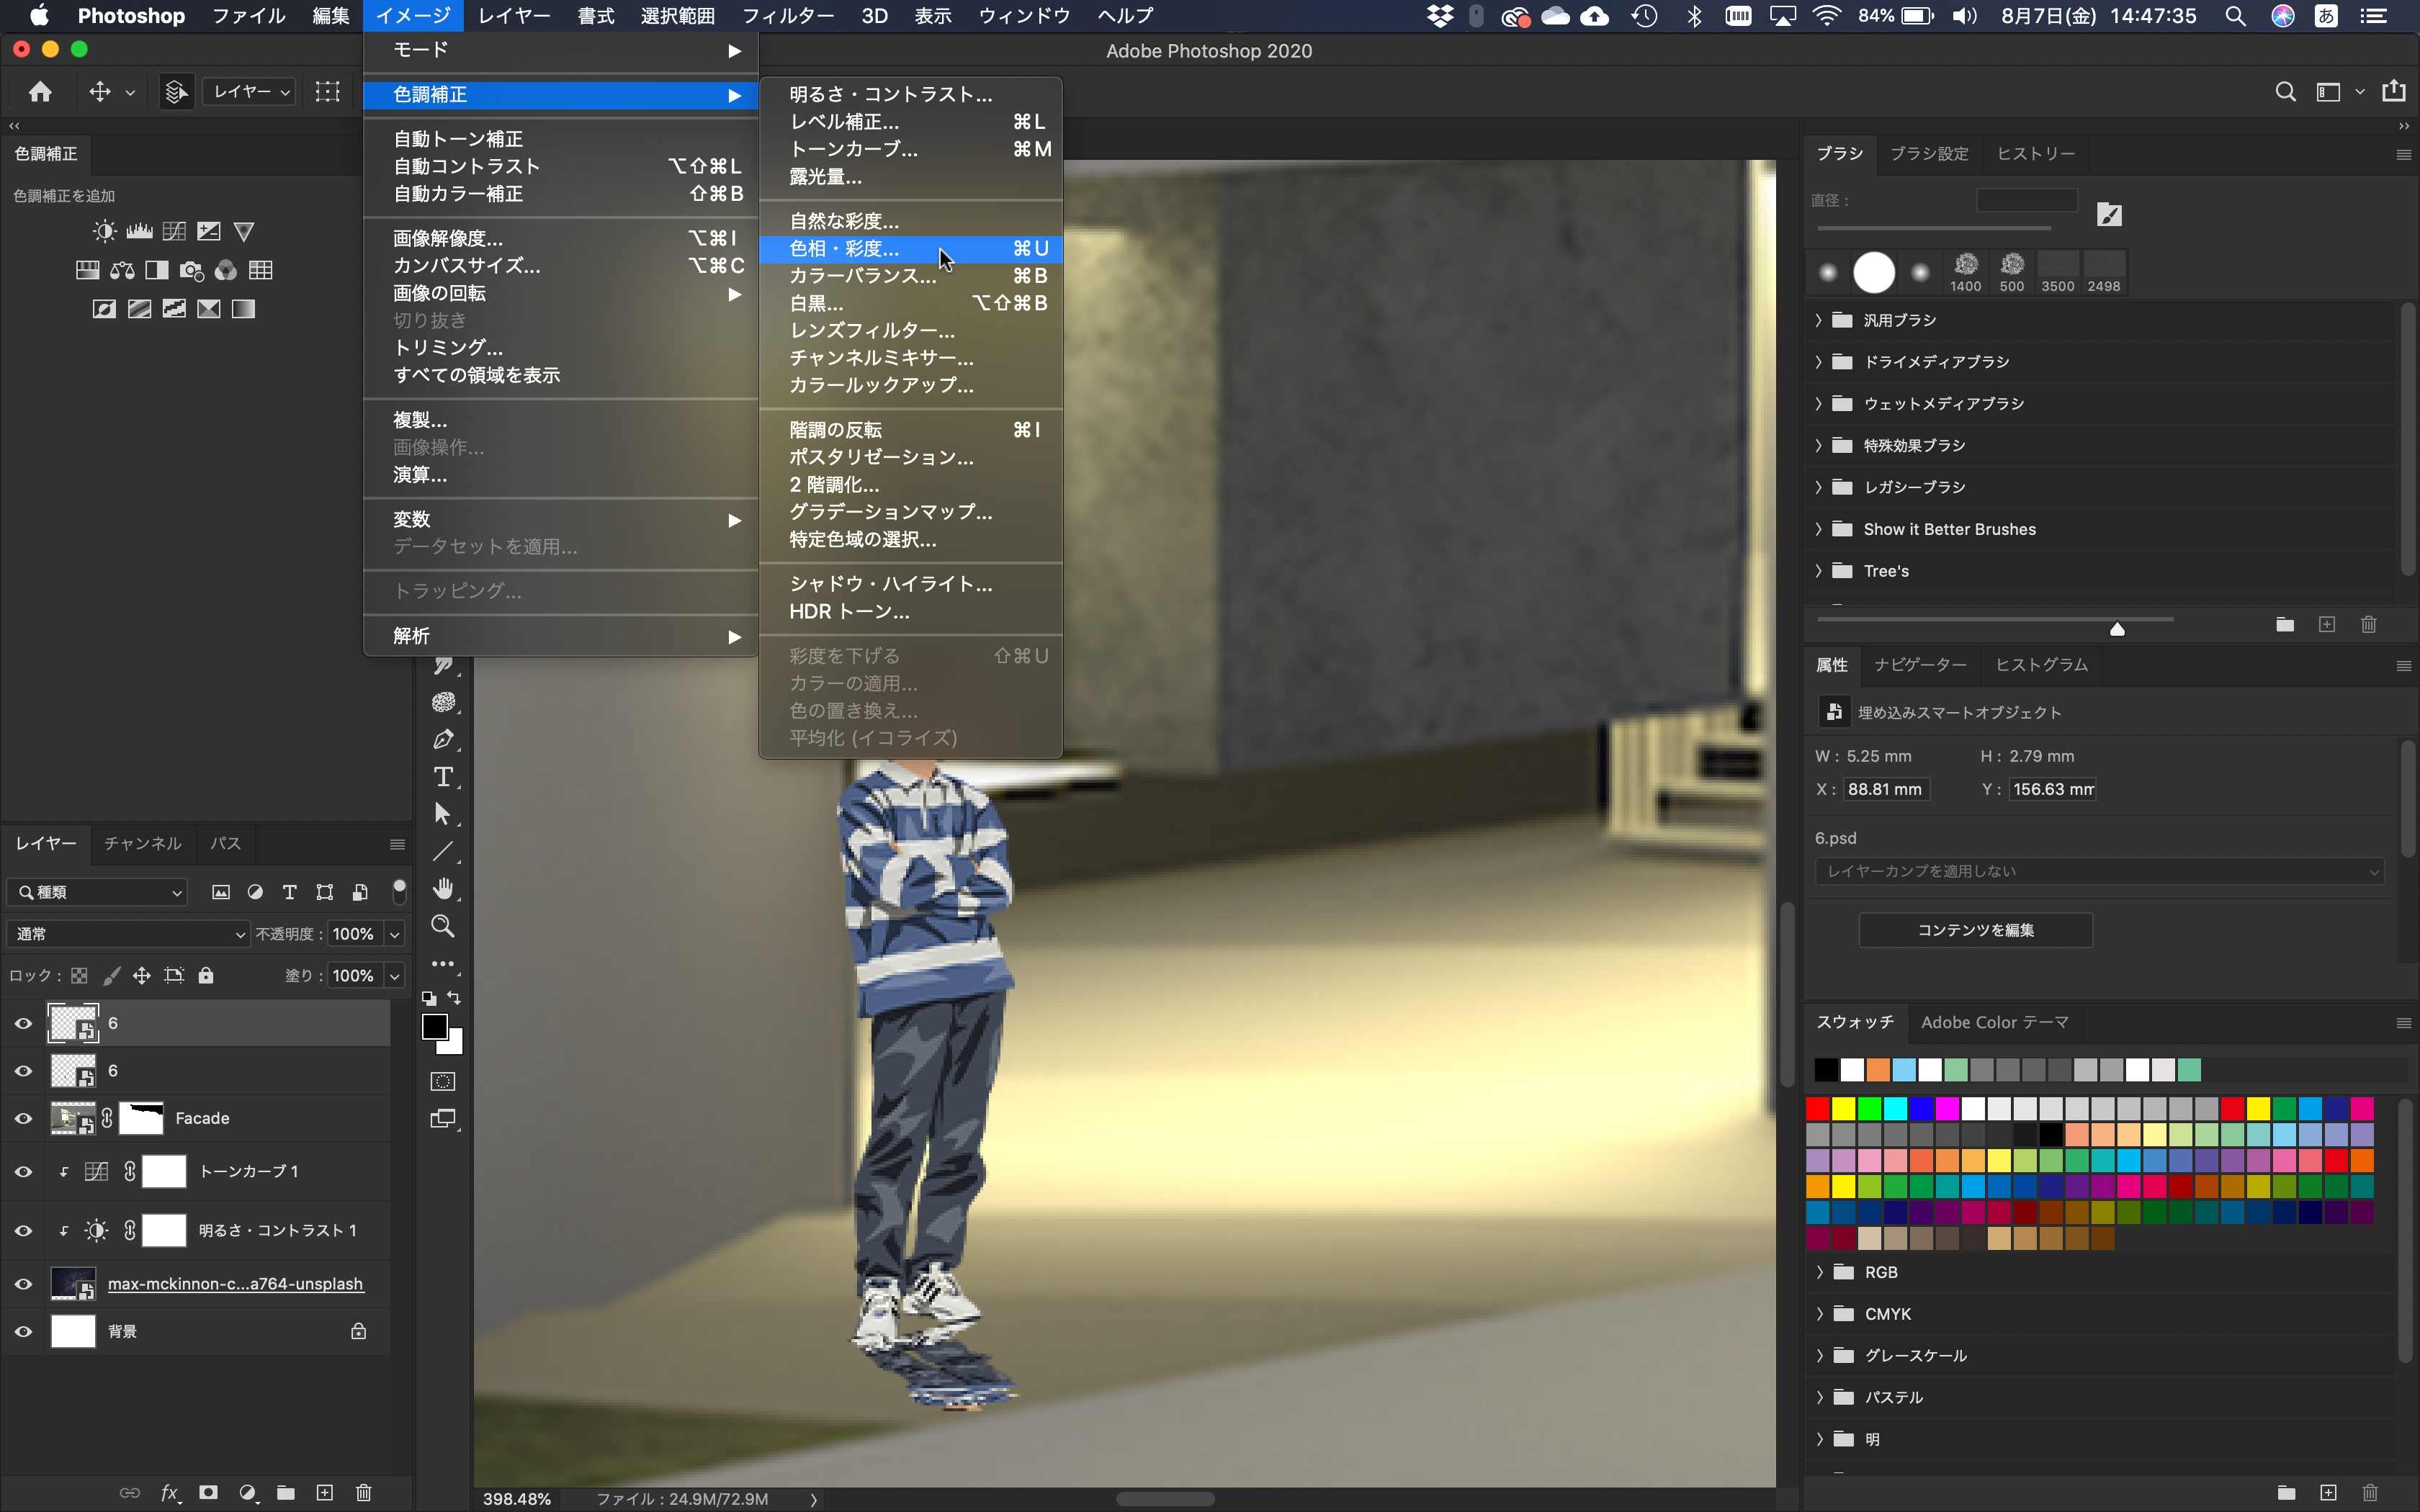This screenshot has height=1512, width=2420.
Task: Add Brightness/Contrast adjustment sun icon in 色調補正 panel
Action: [x=104, y=232]
